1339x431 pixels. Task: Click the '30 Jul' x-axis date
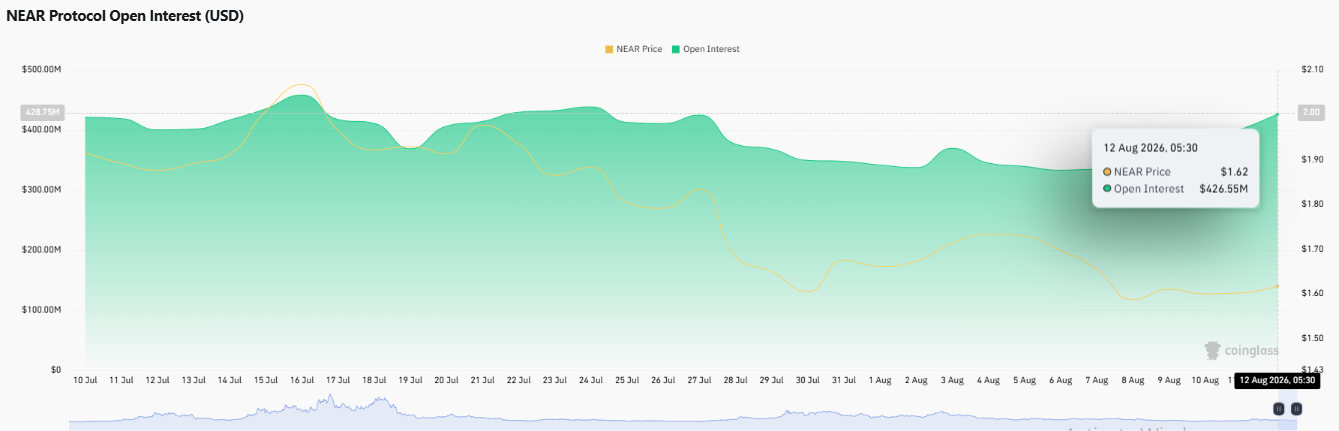[808, 381]
